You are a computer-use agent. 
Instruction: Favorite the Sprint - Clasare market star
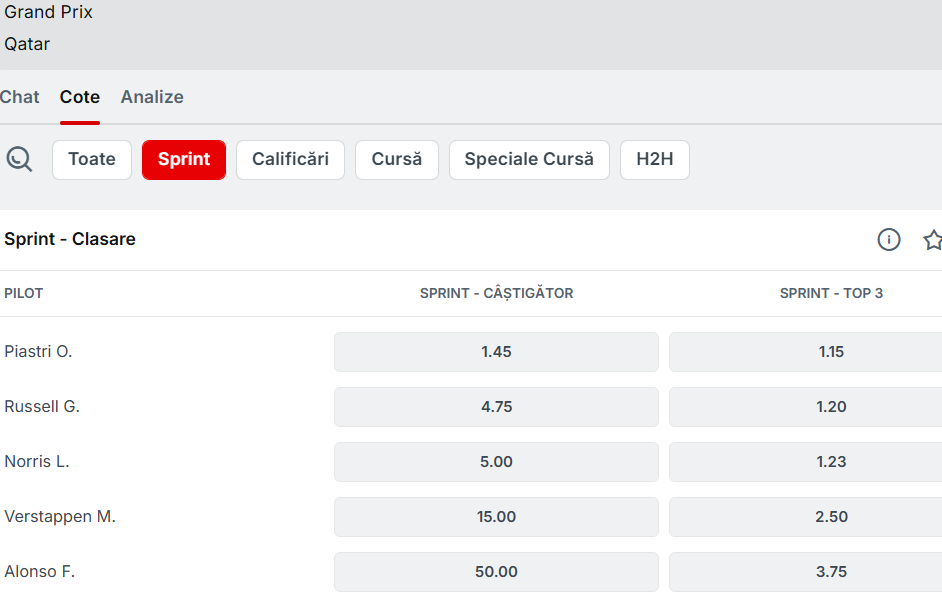tap(932, 240)
